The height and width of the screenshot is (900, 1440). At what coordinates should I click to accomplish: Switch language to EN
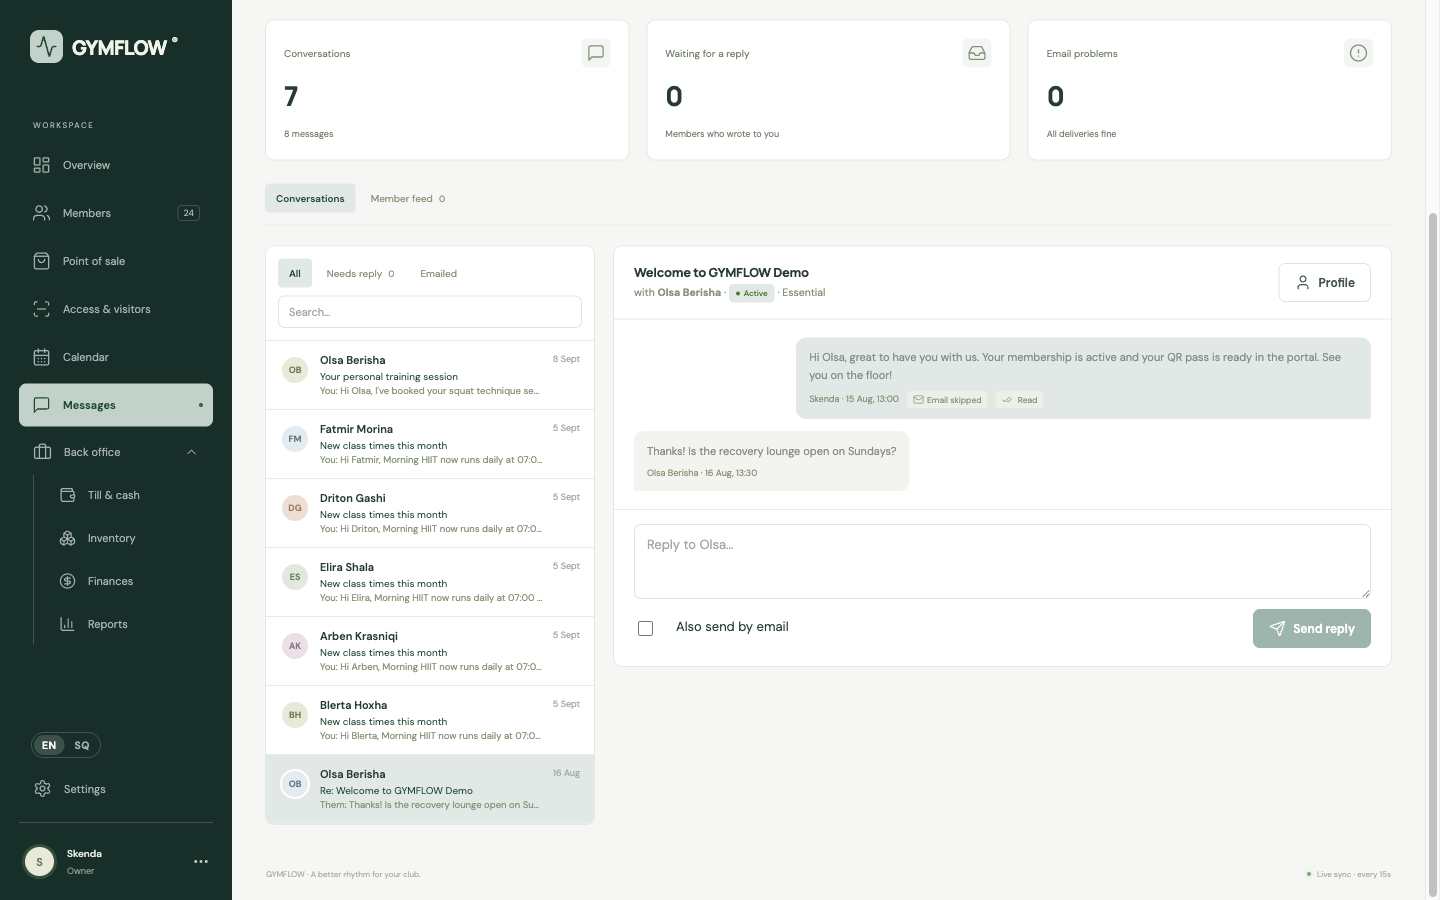click(49, 745)
